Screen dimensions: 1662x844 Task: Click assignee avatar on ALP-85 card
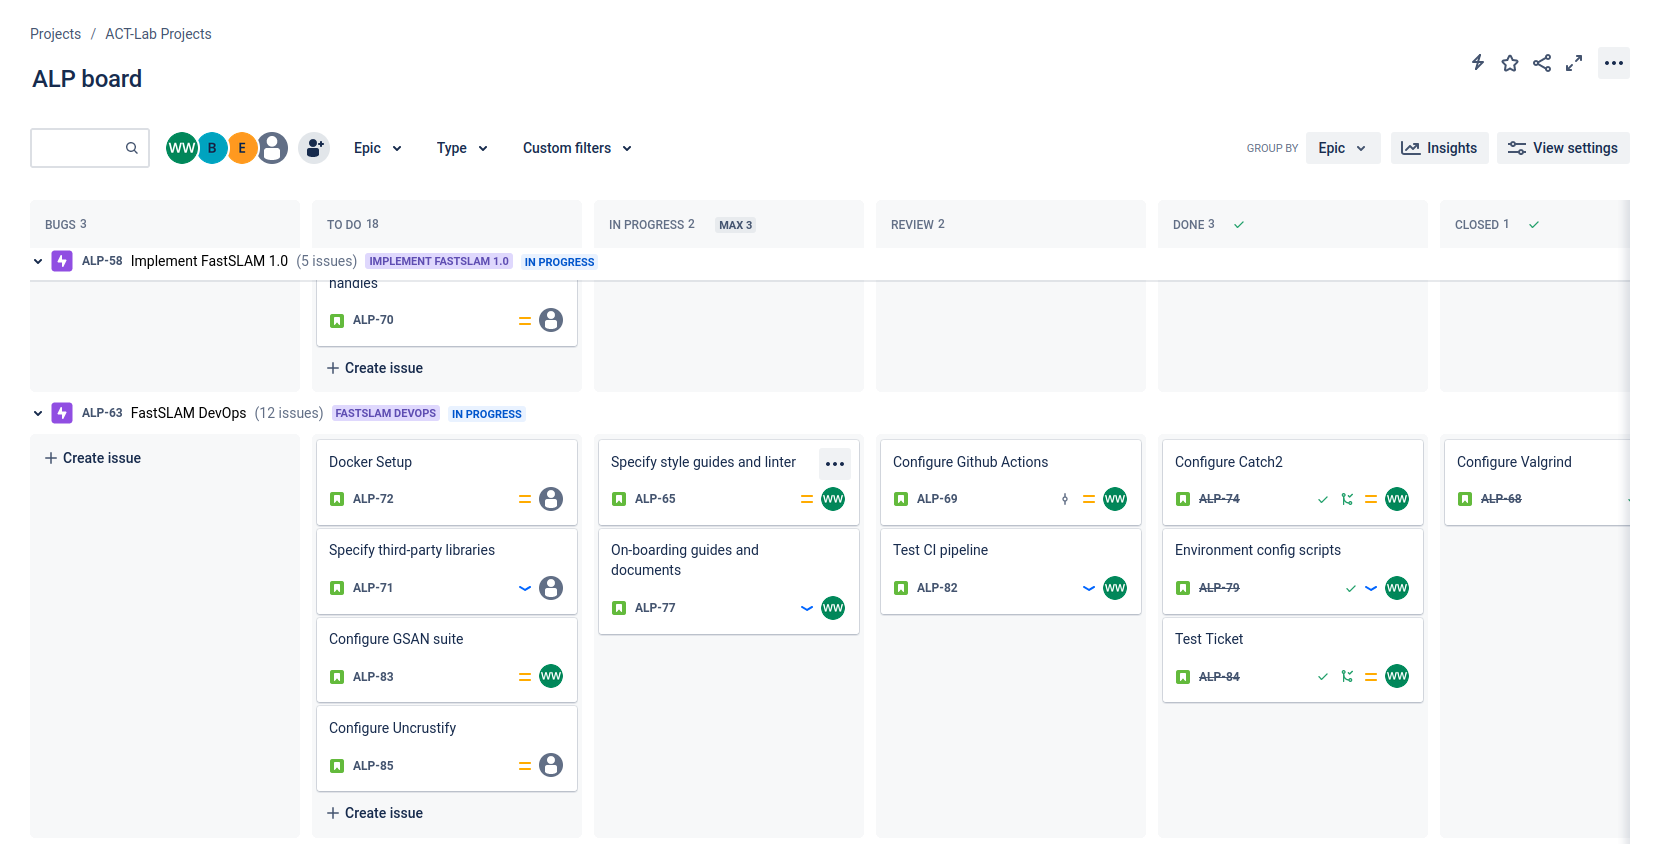[x=551, y=765]
